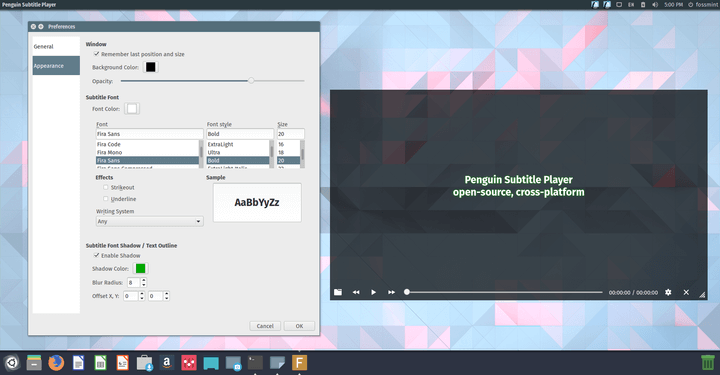
Task: Select the Appearance tab
Action: pos(56,66)
